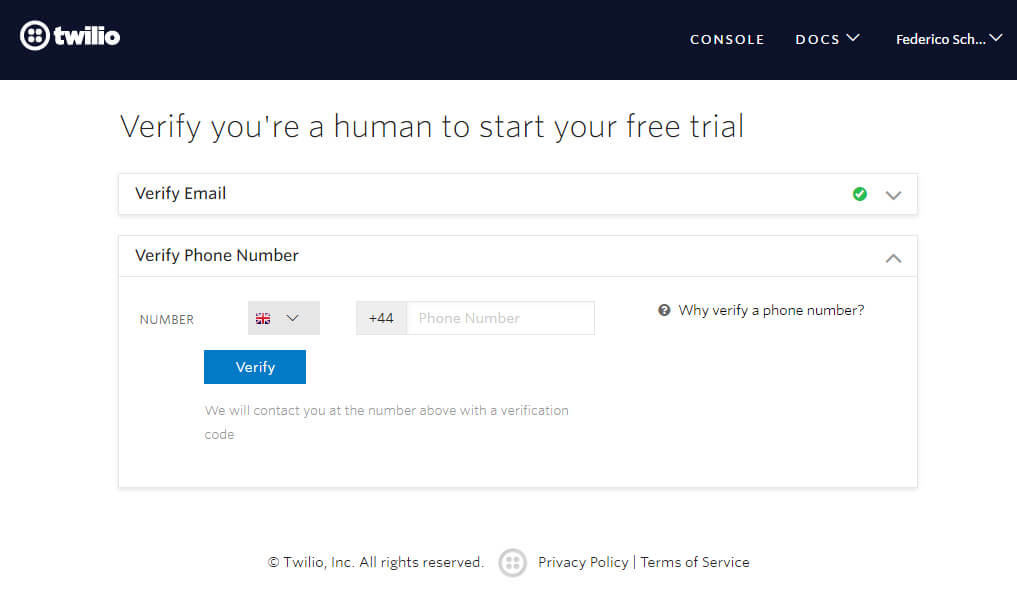Expand the Verify Email section chevron
The height and width of the screenshot is (593, 1017).
[893, 195]
